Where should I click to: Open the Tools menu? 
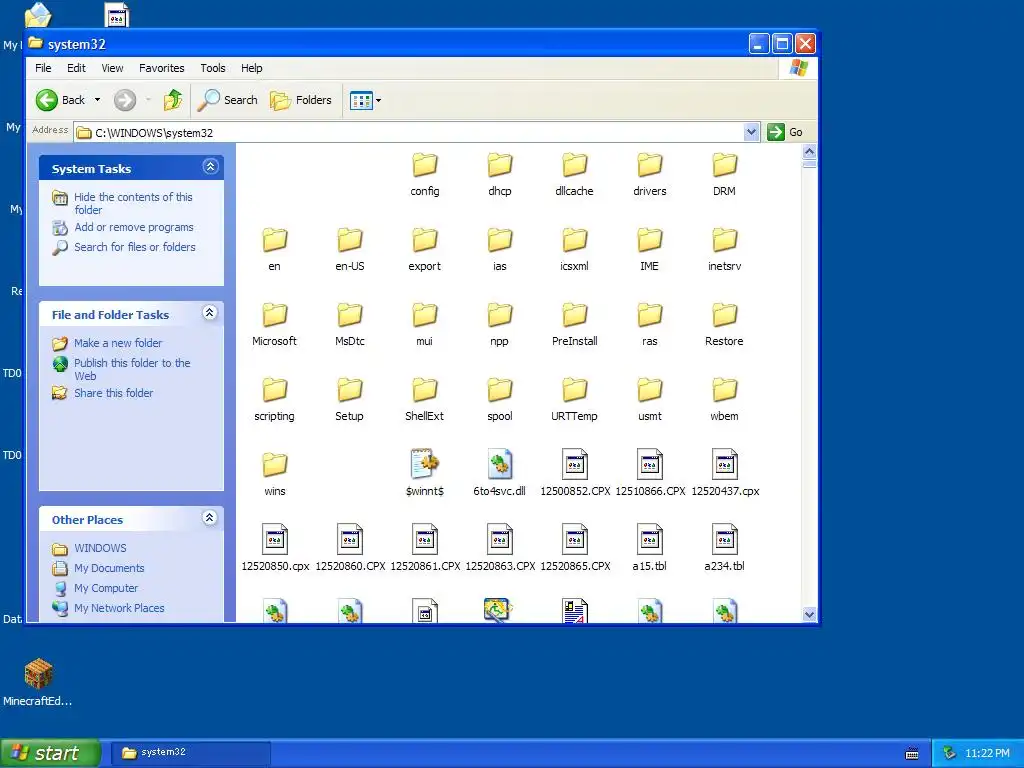tap(213, 68)
